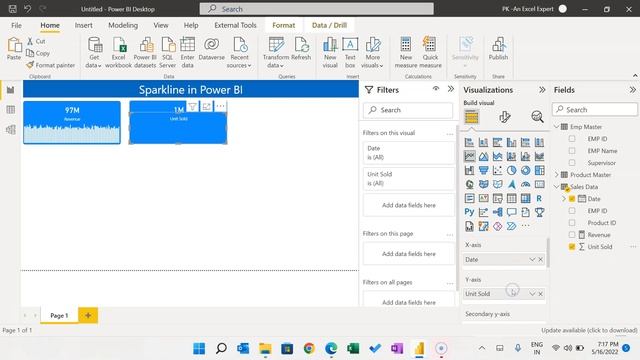Viewport: 640px width, 360px height.
Task: Open the Format ribbon tab
Action: pyautogui.click(x=284, y=25)
